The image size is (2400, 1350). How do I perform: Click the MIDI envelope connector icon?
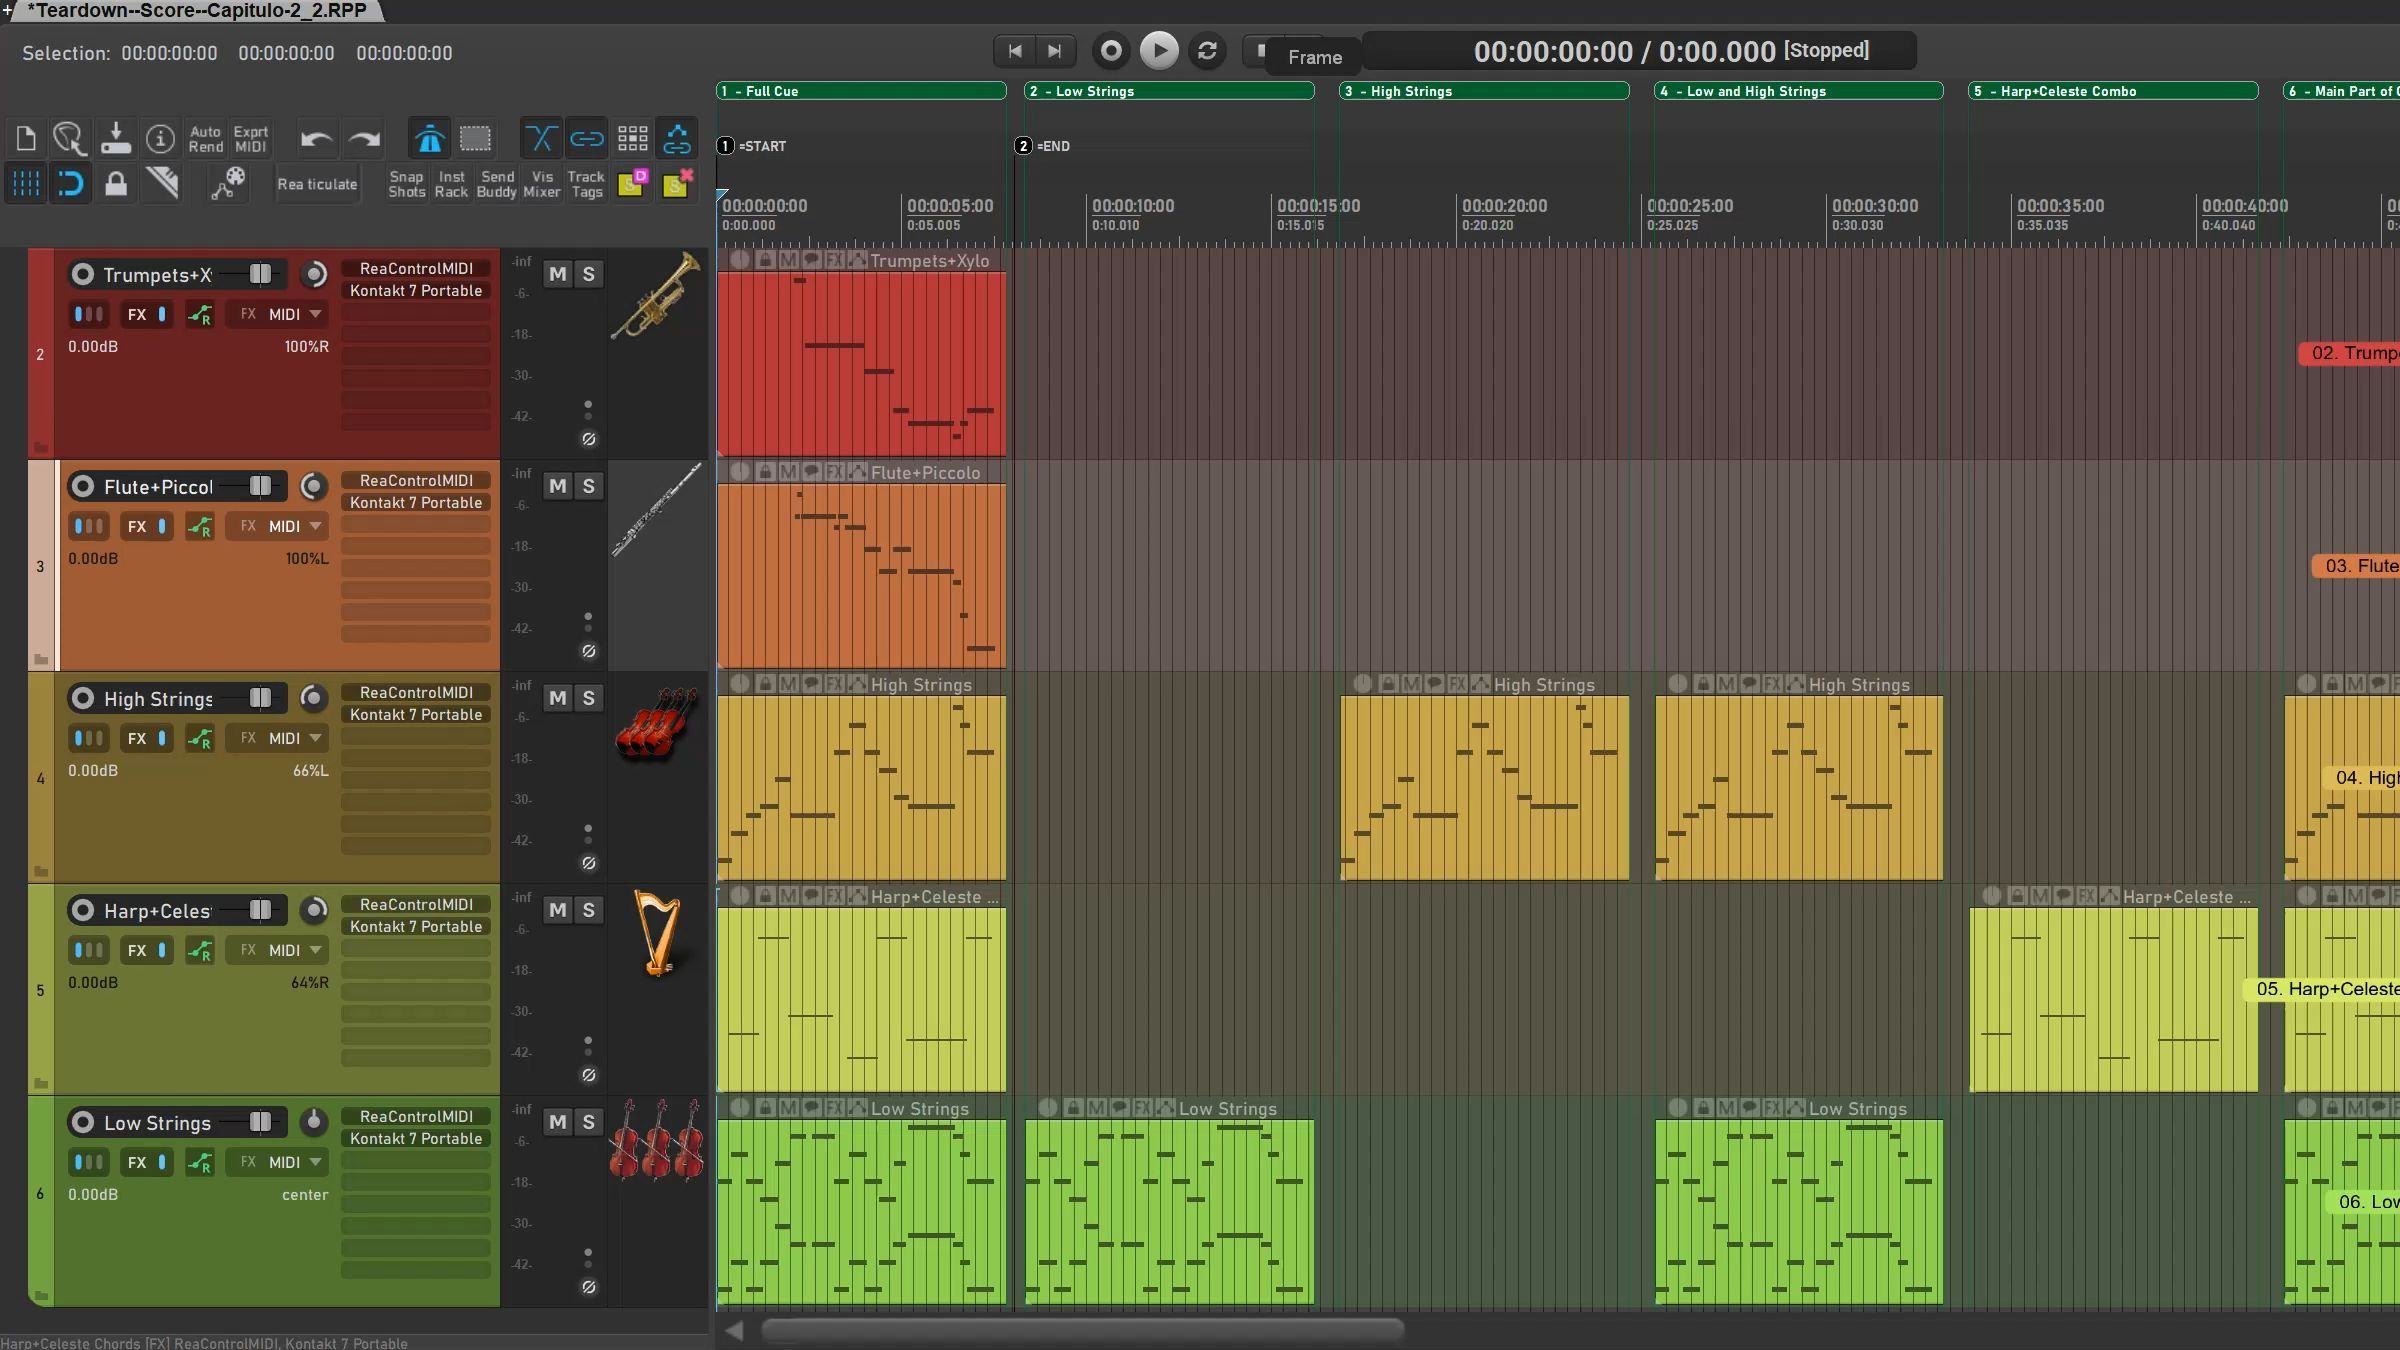227,184
